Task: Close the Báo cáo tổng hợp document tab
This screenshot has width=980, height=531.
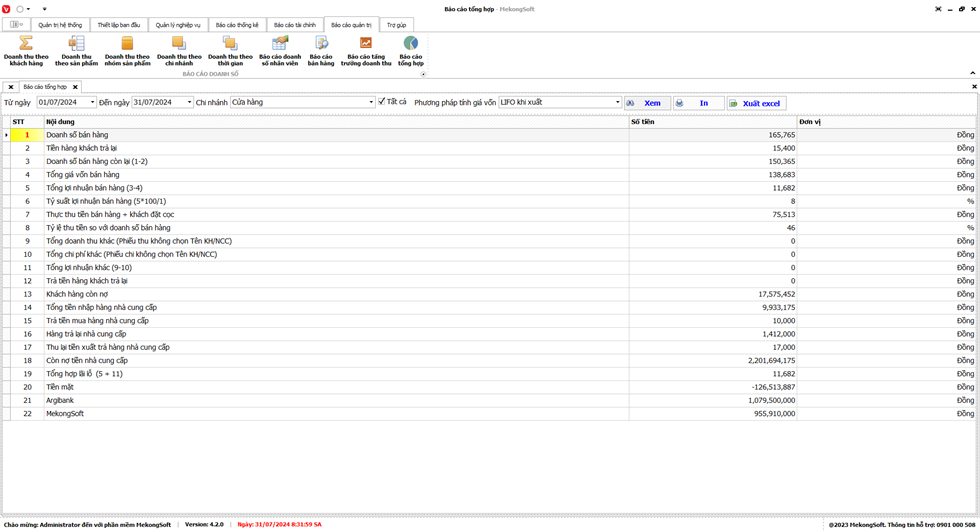Action: pyautogui.click(x=75, y=87)
